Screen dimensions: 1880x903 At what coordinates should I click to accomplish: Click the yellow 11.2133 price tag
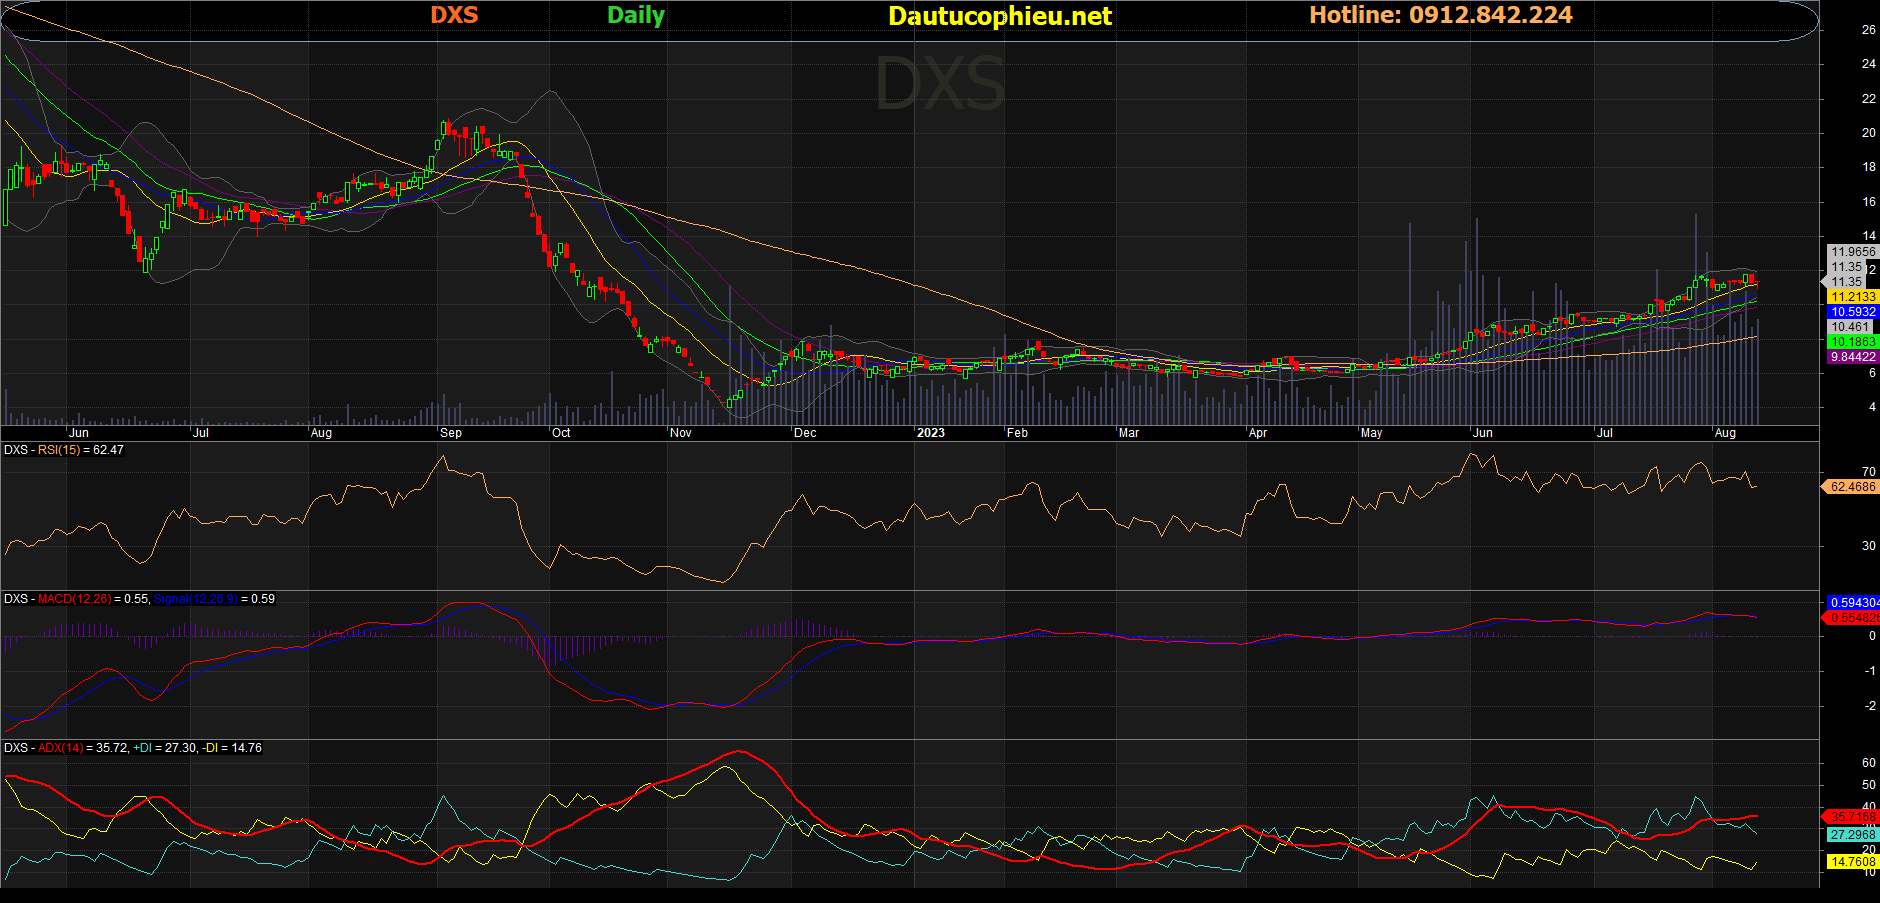pyautogui.click(x=1852, y=297)
